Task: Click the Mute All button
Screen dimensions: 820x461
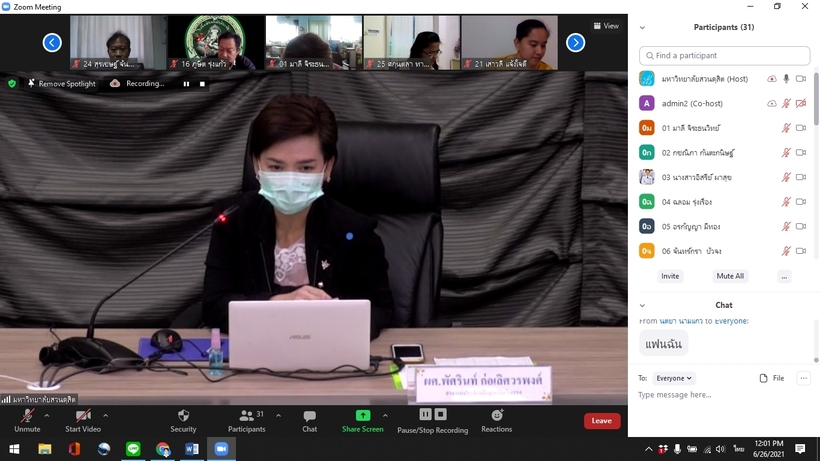Action: pos(729,276)
